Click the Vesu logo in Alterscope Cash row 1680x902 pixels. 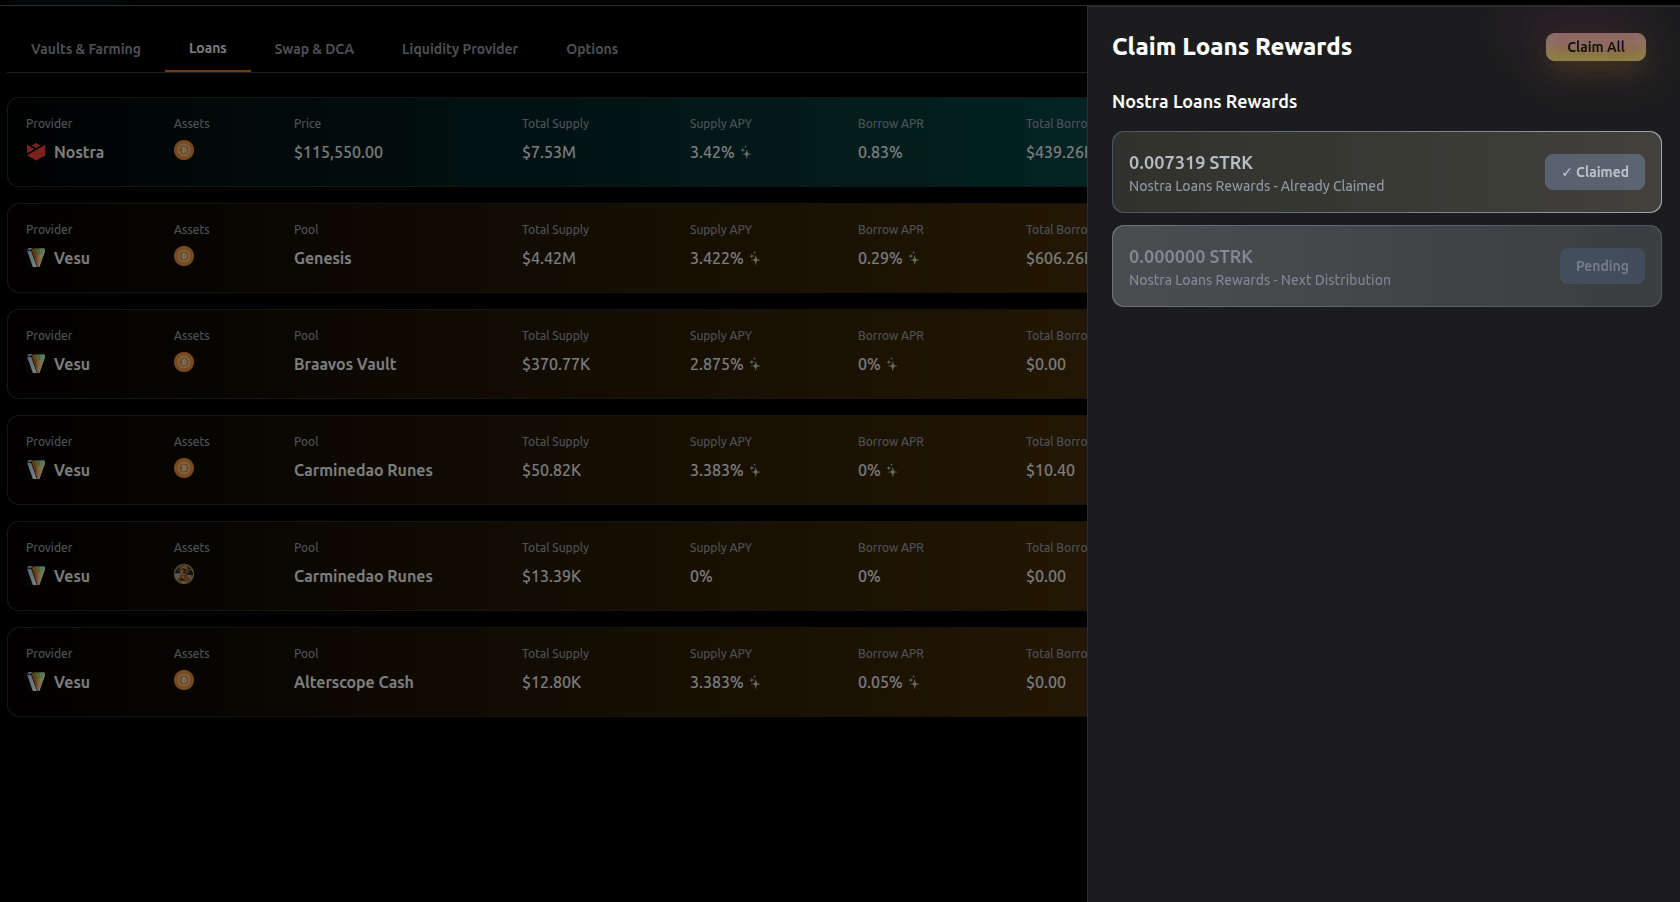(36, 682)
